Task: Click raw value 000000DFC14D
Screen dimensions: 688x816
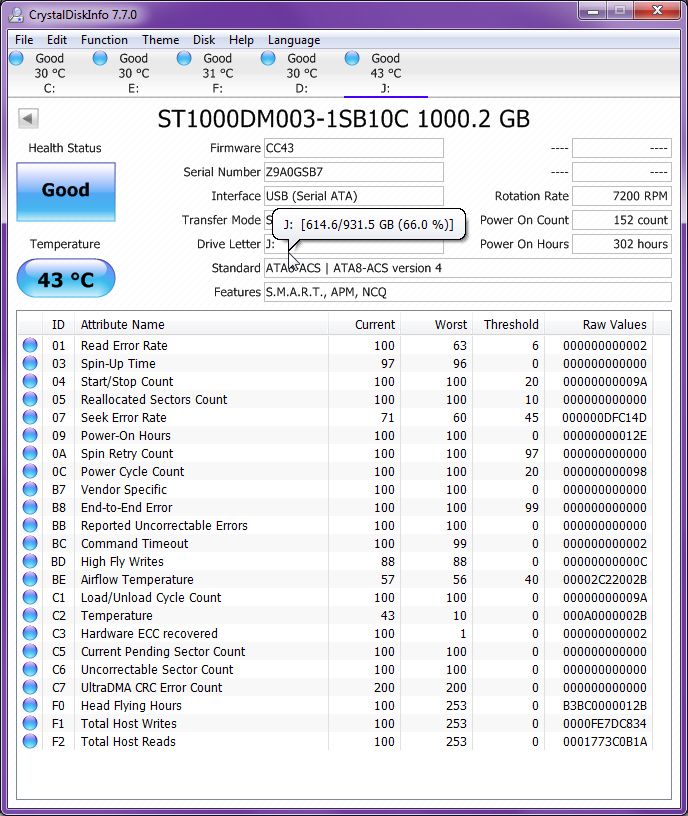Action: (x=604, y=417)
